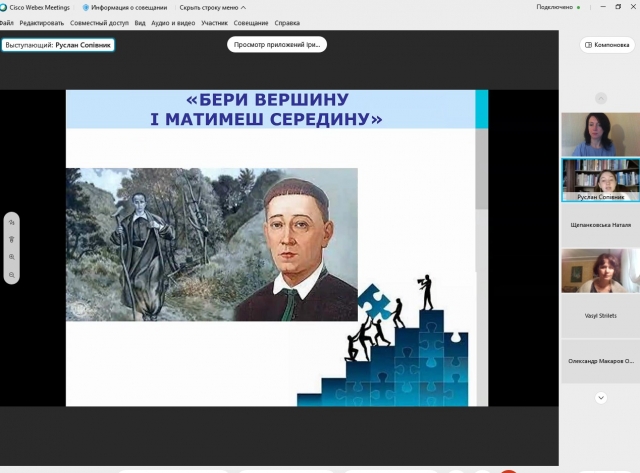Open the Компоновка layout button
640x473 pixels.
(607, 45)
